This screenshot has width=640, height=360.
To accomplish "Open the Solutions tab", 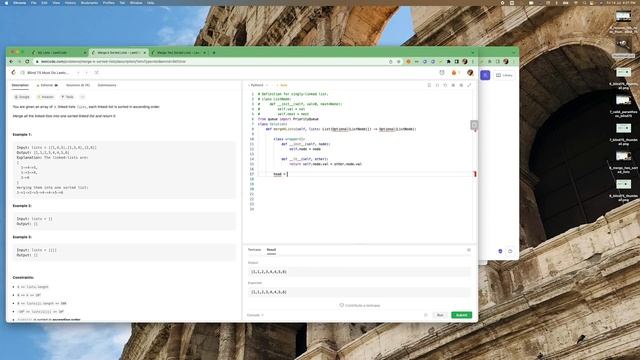I will pyautogui.click(x=78, y=85).
